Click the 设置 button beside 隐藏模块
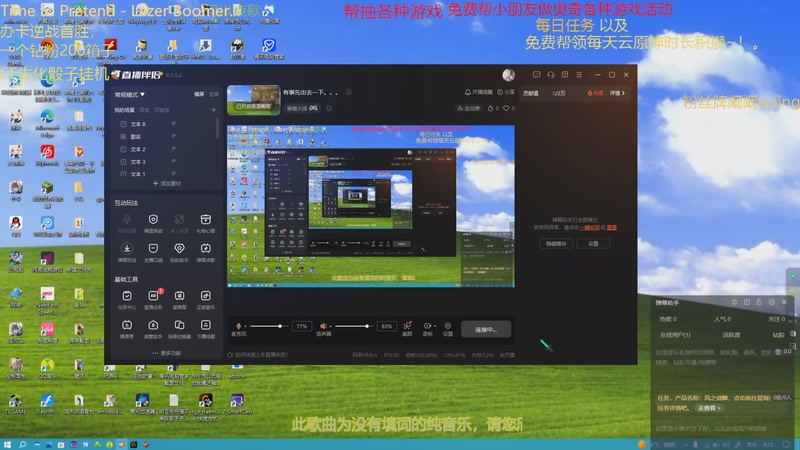Viewport: 800px width, 450px height. 593,243
